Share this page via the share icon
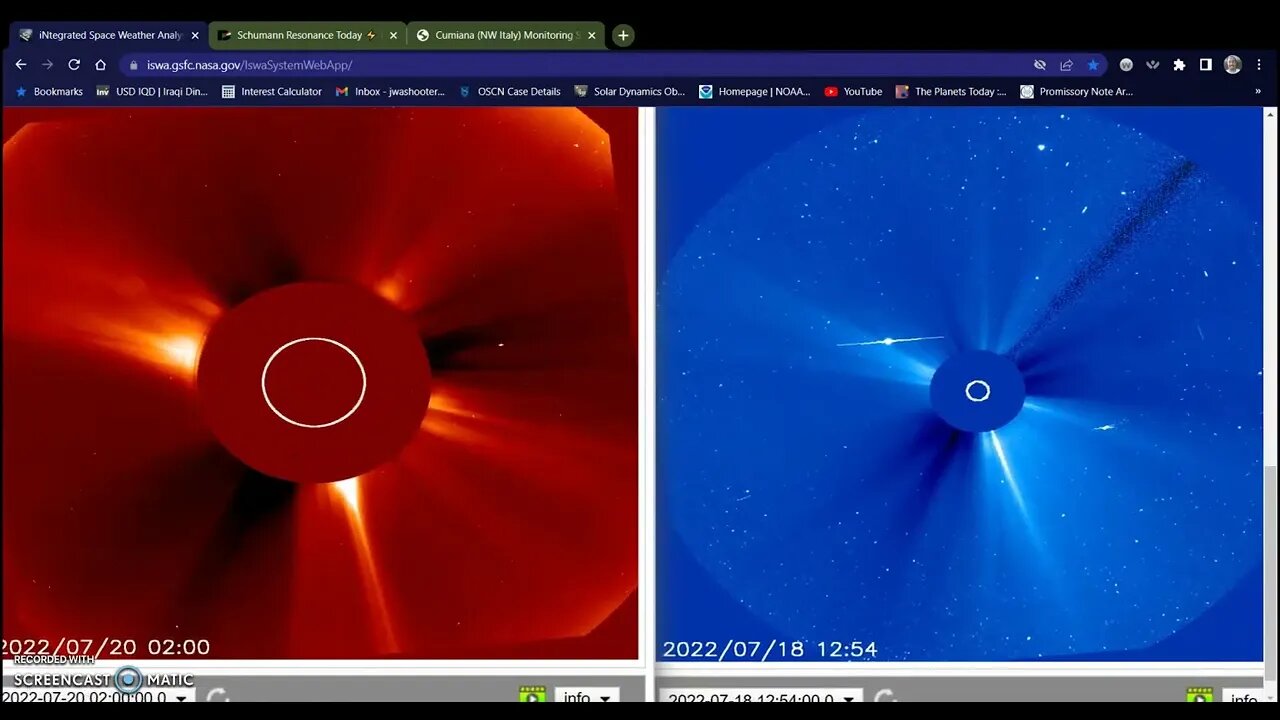Image resolution: width=1280 pixels, height=720 pixels. [x=1066, y=65]
